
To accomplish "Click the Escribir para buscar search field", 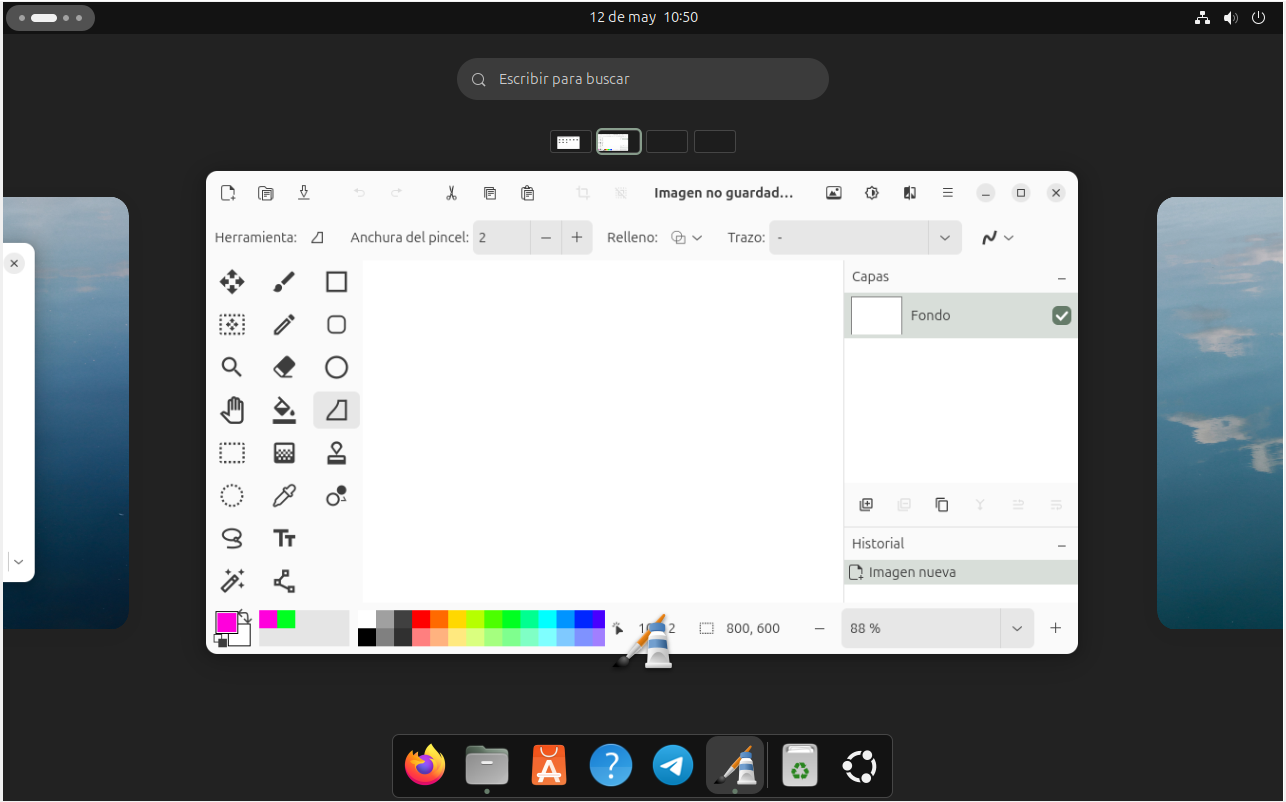I will (643, 79).
